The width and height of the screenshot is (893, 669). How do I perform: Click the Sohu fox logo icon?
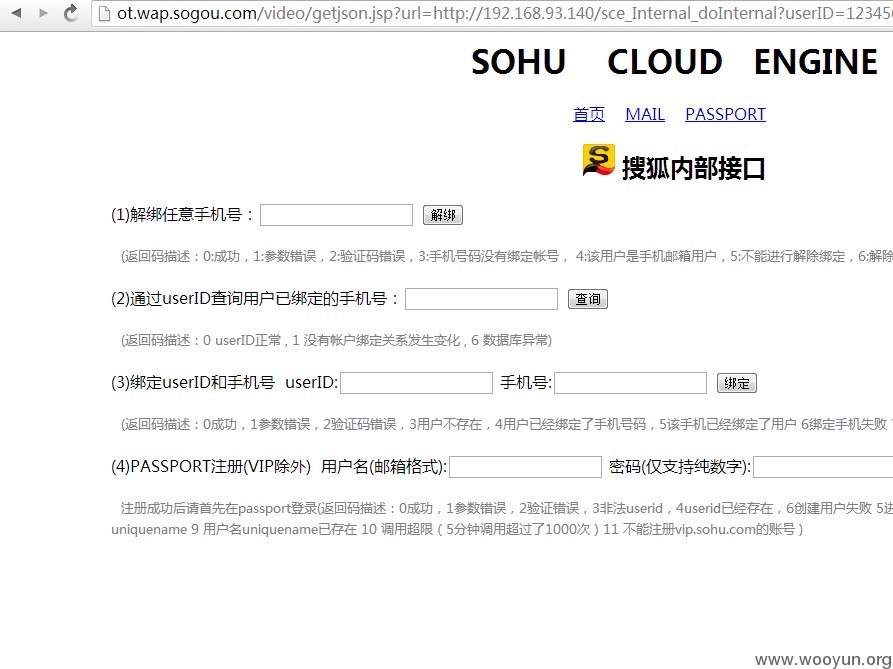(x=598, y=161)
